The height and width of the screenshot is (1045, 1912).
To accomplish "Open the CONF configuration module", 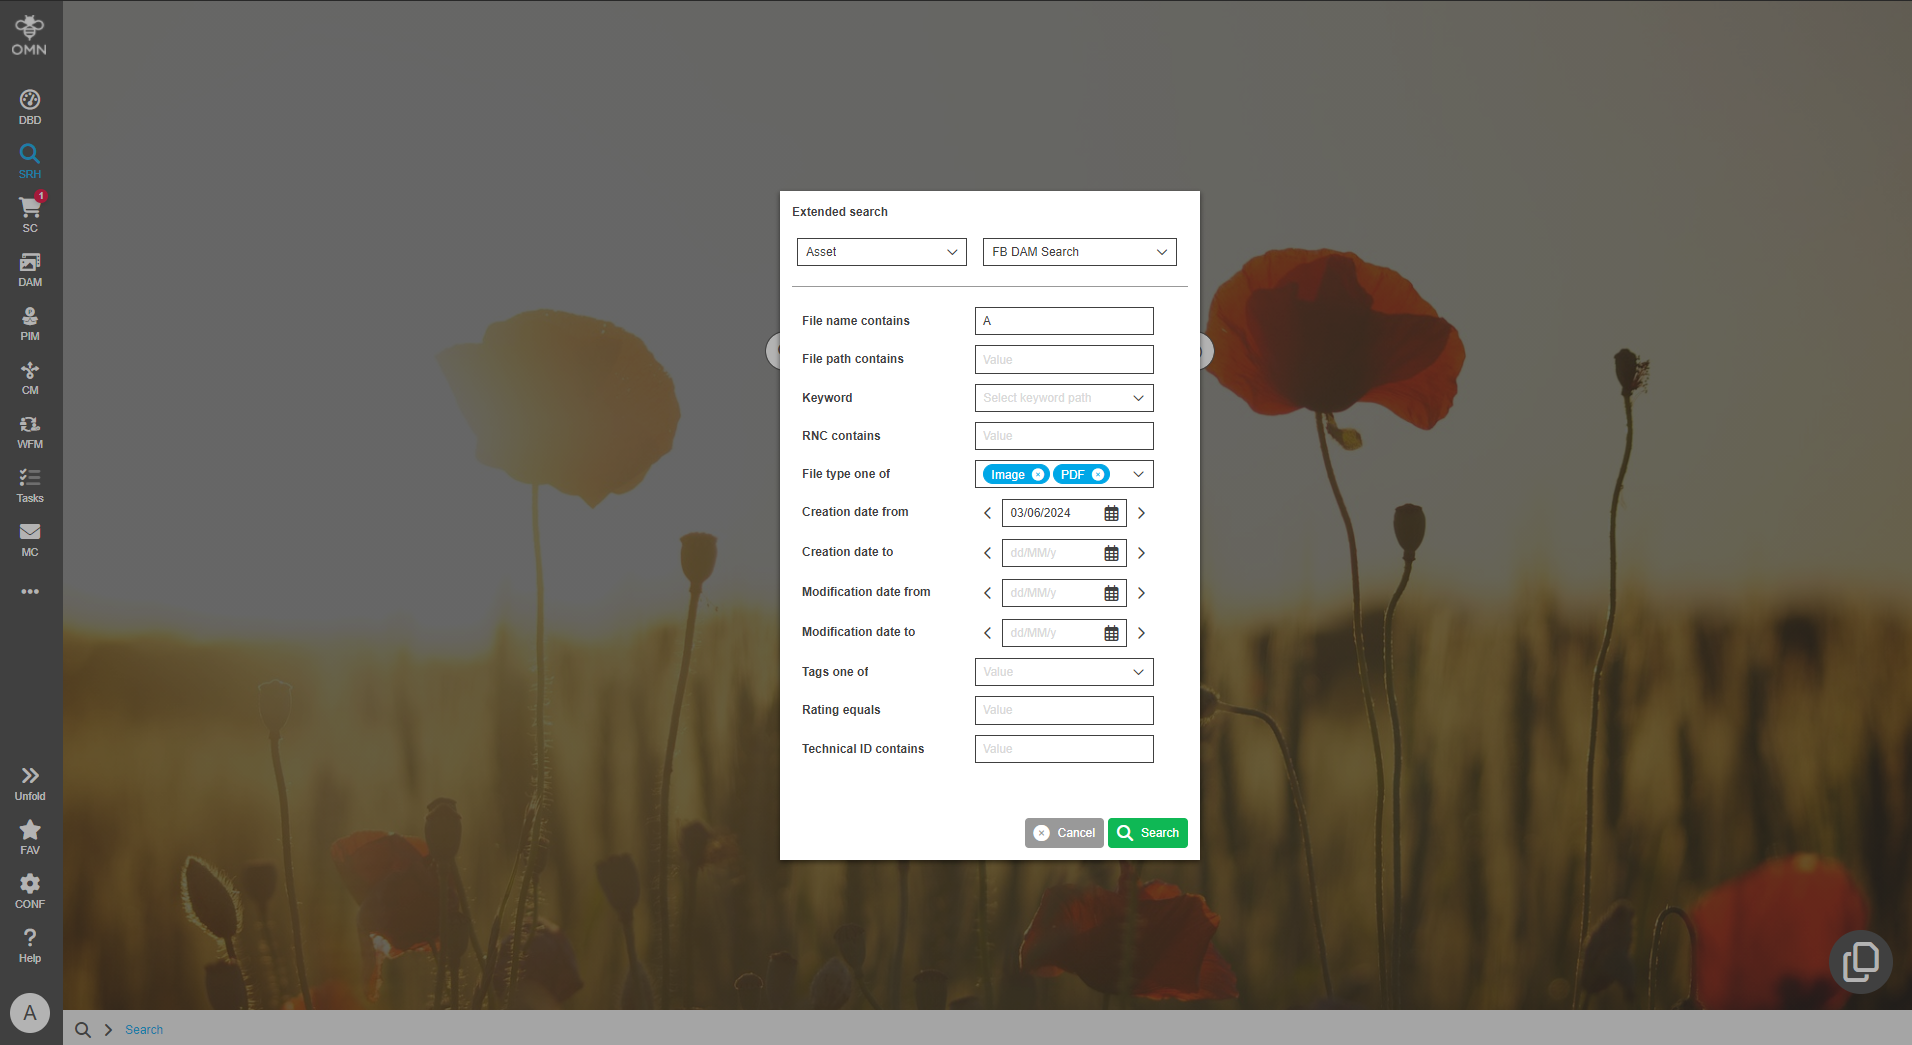I will [x=29, y=888].
